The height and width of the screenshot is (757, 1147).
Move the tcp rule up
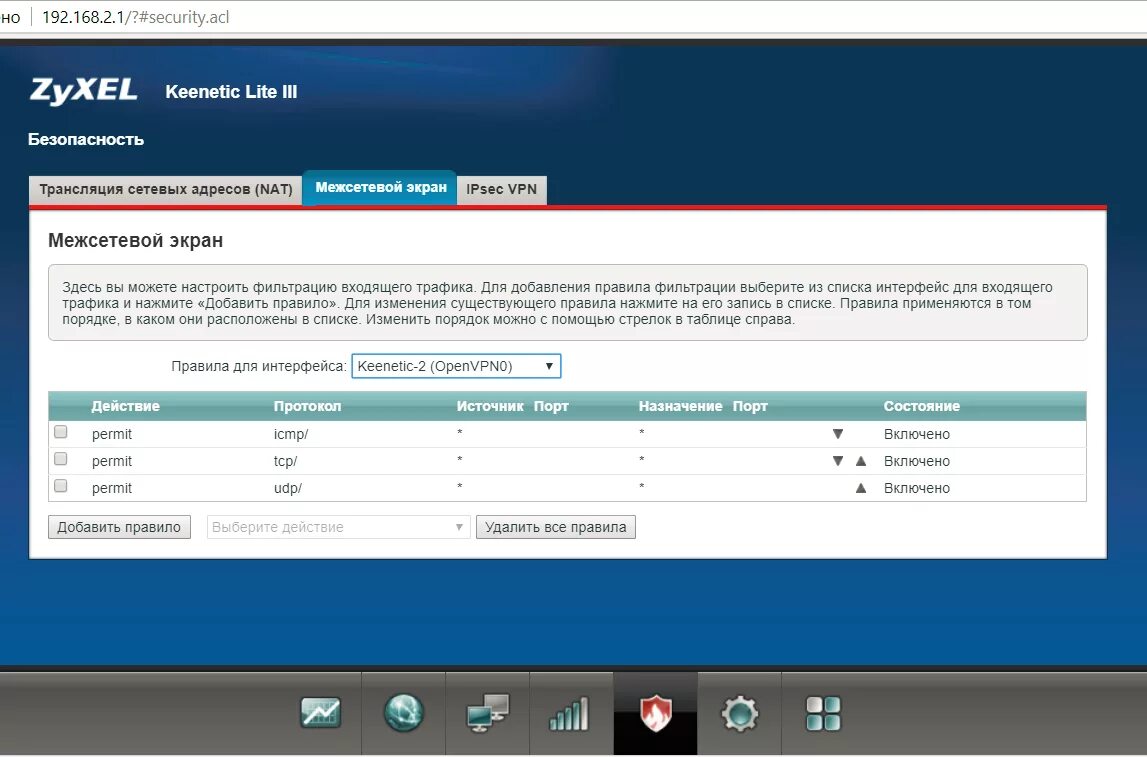pos(861,461)
